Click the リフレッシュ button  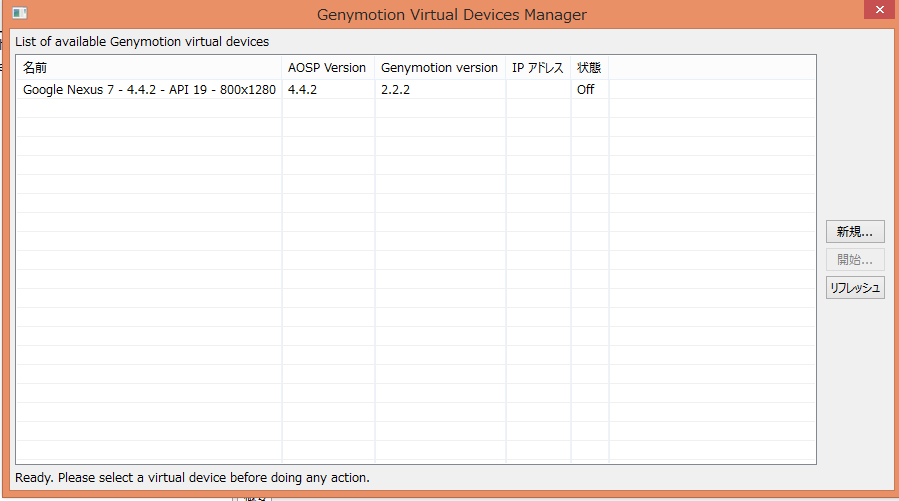(x=855, y=288)
